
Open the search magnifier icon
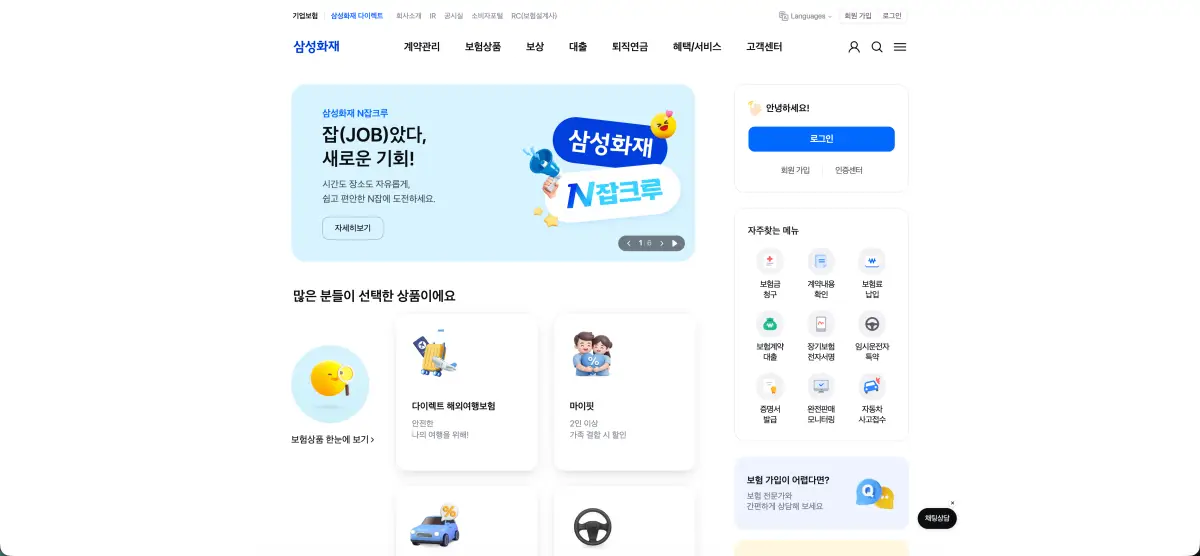pos(877,47)
